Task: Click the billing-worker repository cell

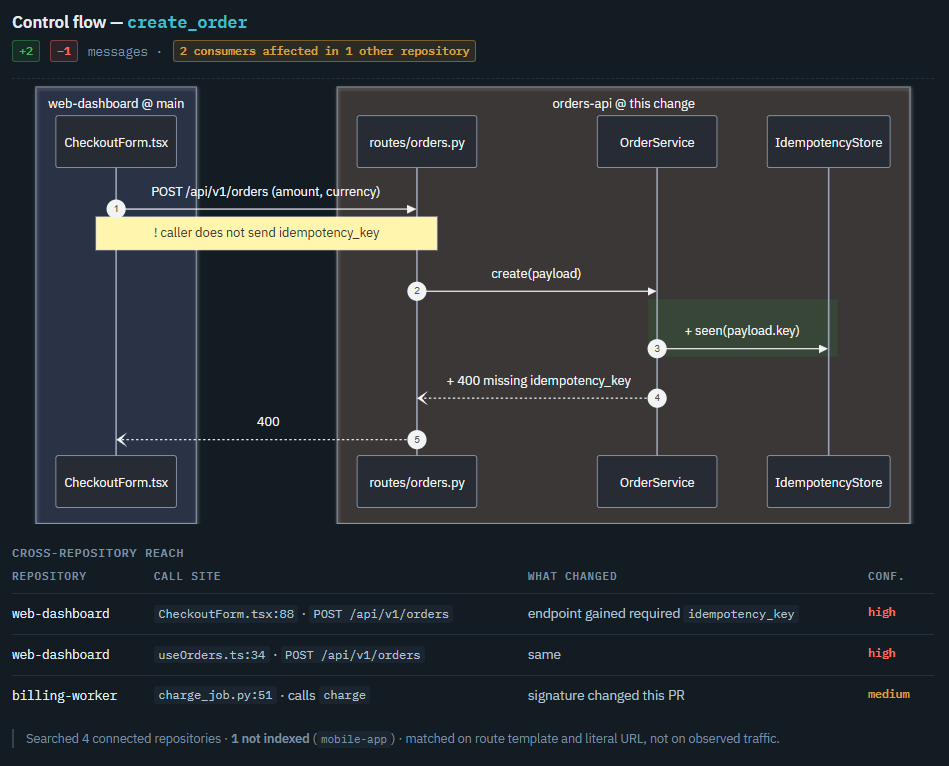Action: pyautogui.click(x=65, y=695)
